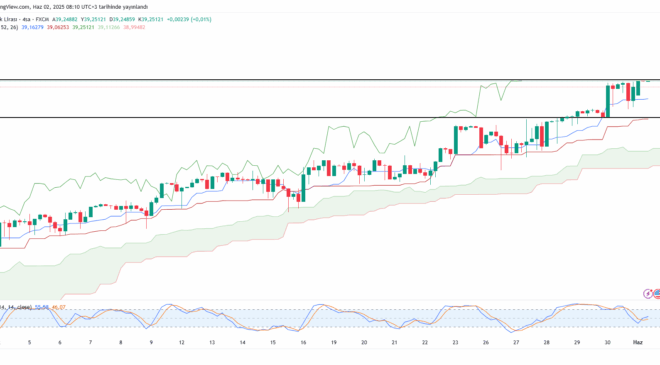Click the date label 27 on time axis
The width and height of the screenshot is (660, 365).
516,343
